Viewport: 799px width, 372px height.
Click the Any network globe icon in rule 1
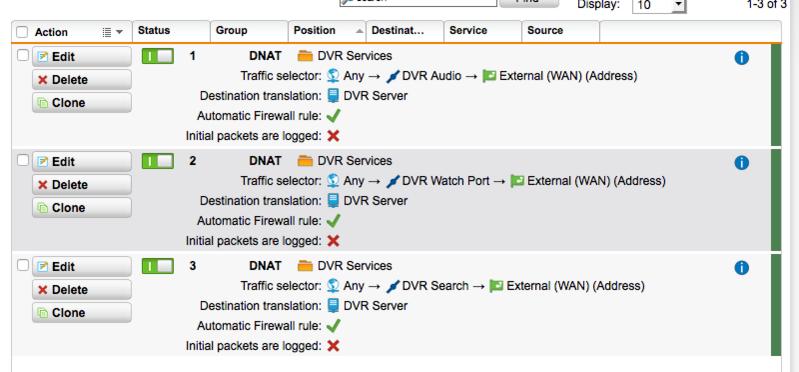pyautogui.click(x=333, y=76)
